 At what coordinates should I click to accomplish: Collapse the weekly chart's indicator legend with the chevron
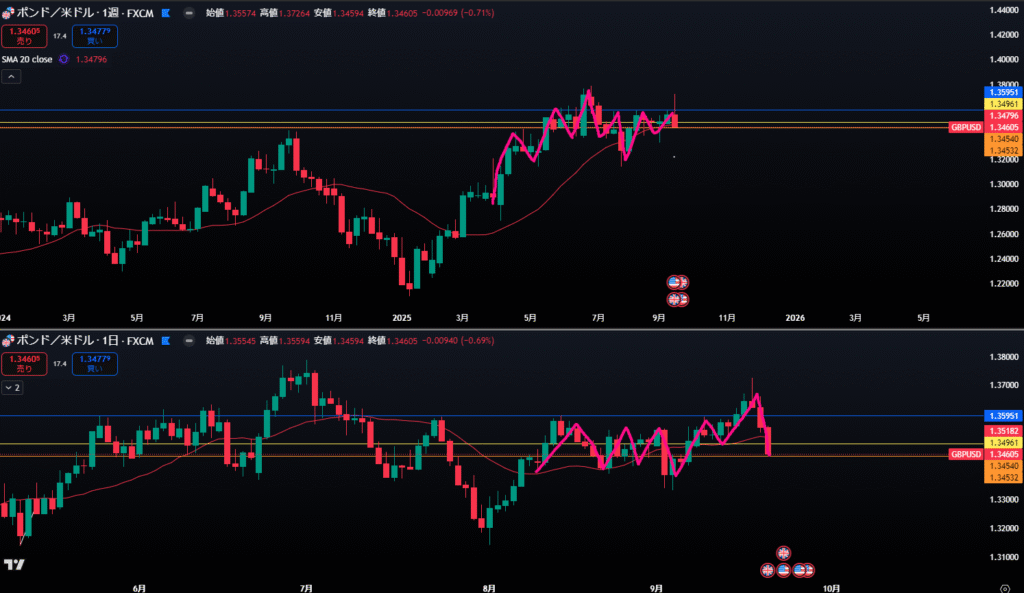click(11, 77)
